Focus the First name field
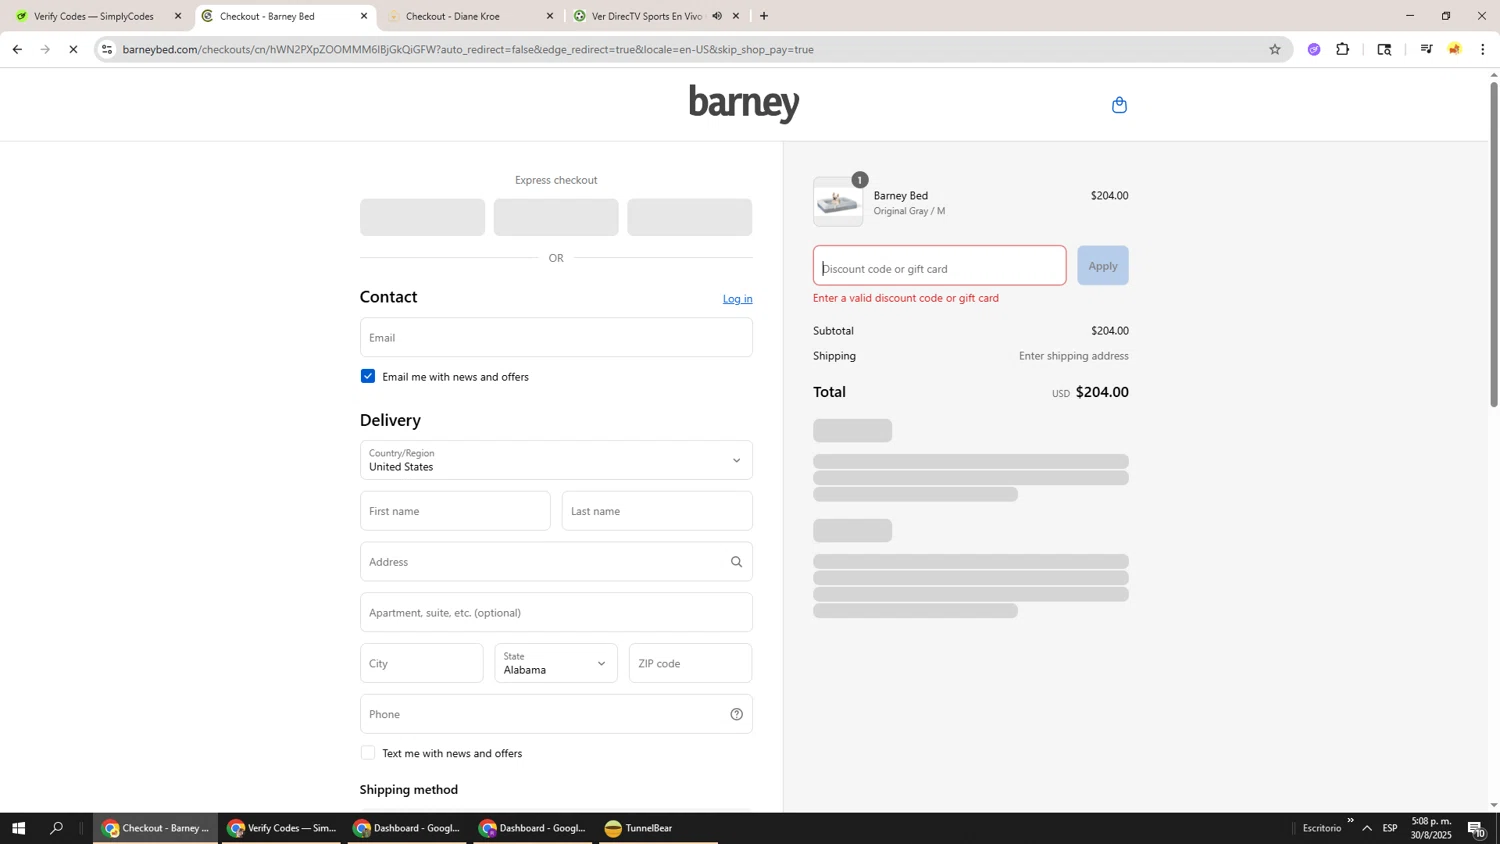This screenshot has height=844, width=1500. [x=455, y=511]
